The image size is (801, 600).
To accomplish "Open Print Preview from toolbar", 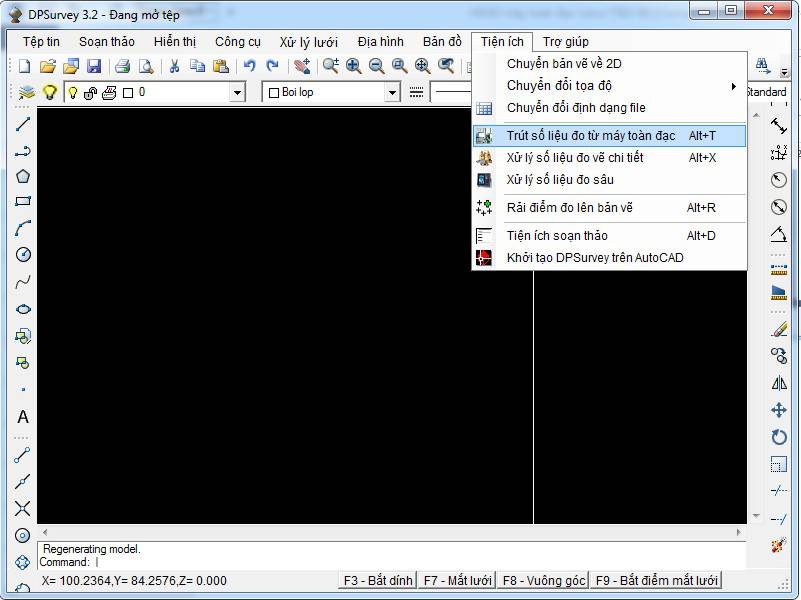I will pos(146,66).
